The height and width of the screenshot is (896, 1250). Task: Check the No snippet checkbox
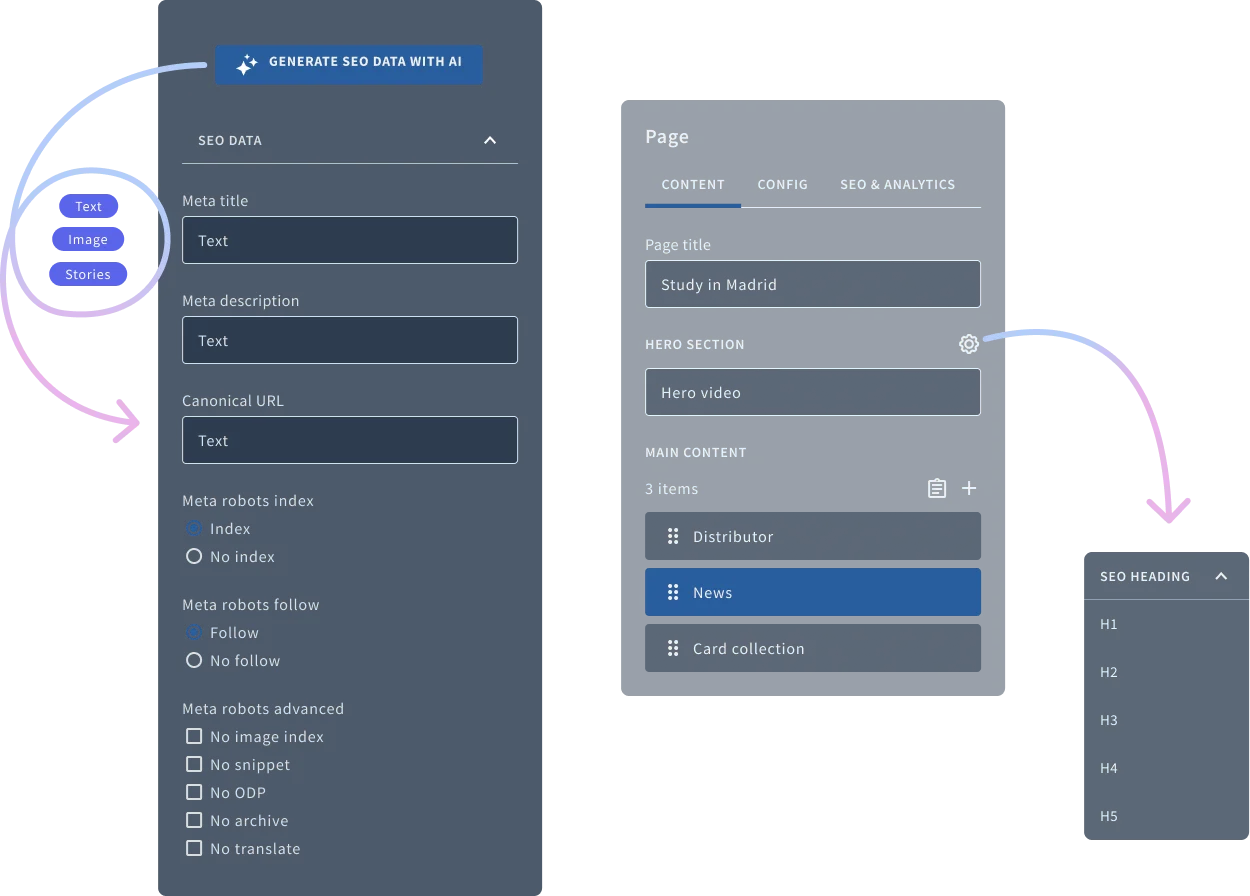pyautogui.click(x=194, y=764)
